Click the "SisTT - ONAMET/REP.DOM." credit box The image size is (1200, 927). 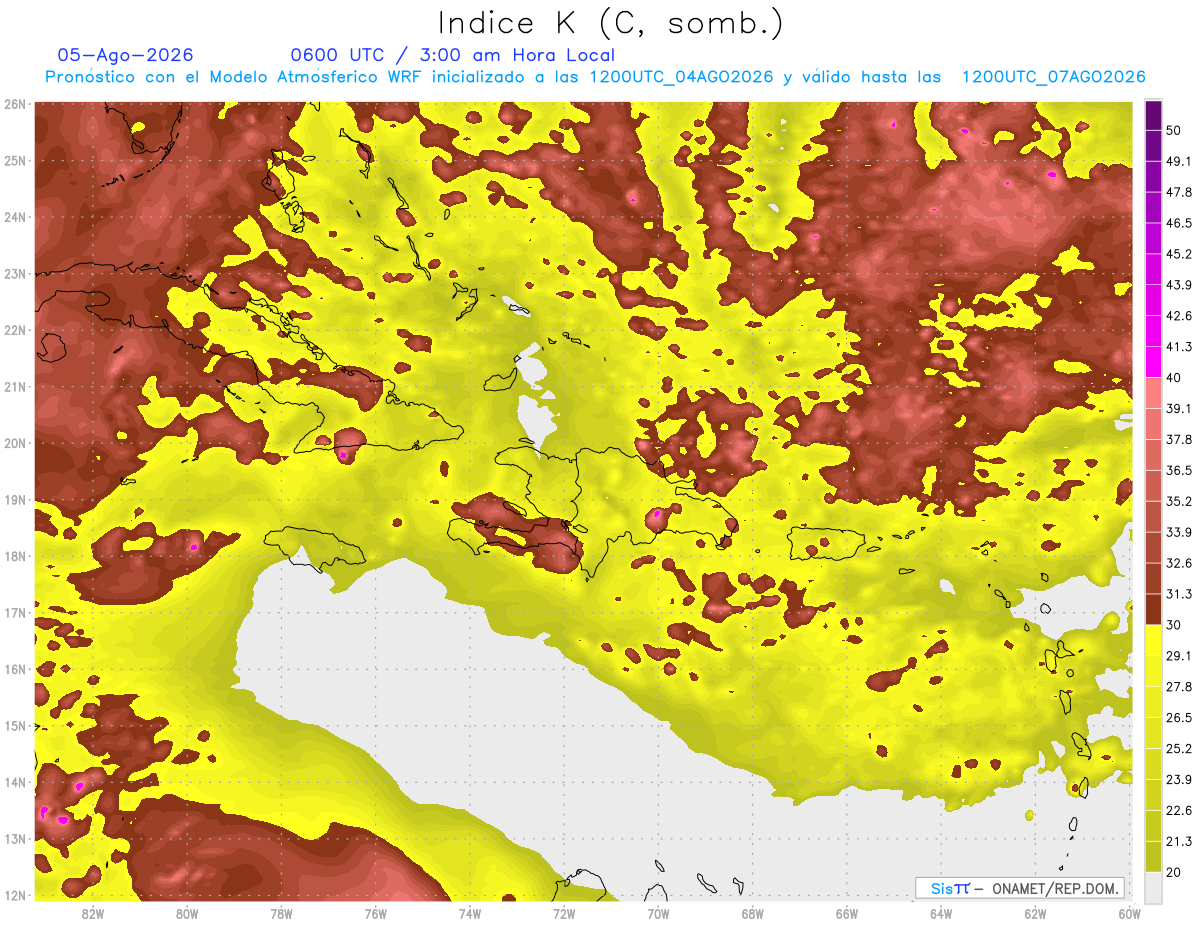pos(1022,888)
